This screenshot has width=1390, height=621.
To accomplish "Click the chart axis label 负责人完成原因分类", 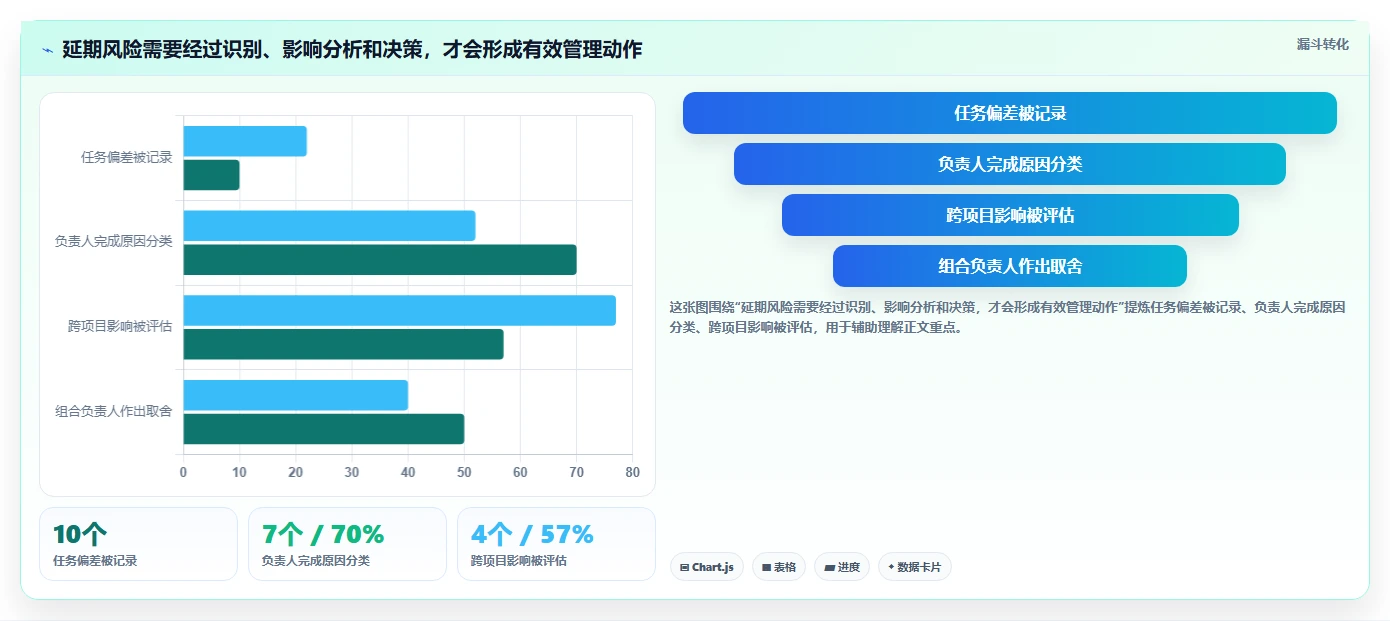I will coord(113,241).
